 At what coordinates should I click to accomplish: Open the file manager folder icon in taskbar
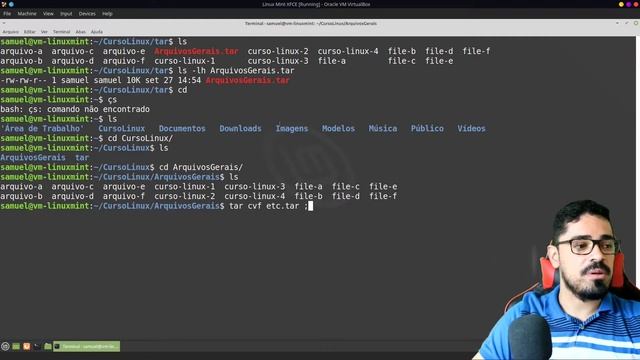(48, 347)
